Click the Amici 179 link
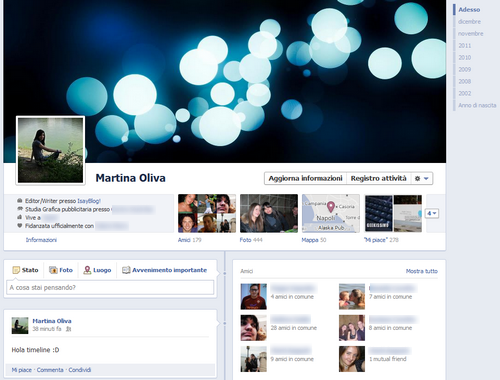The height and width of the screenshot is (380, 500). [189, 240]
